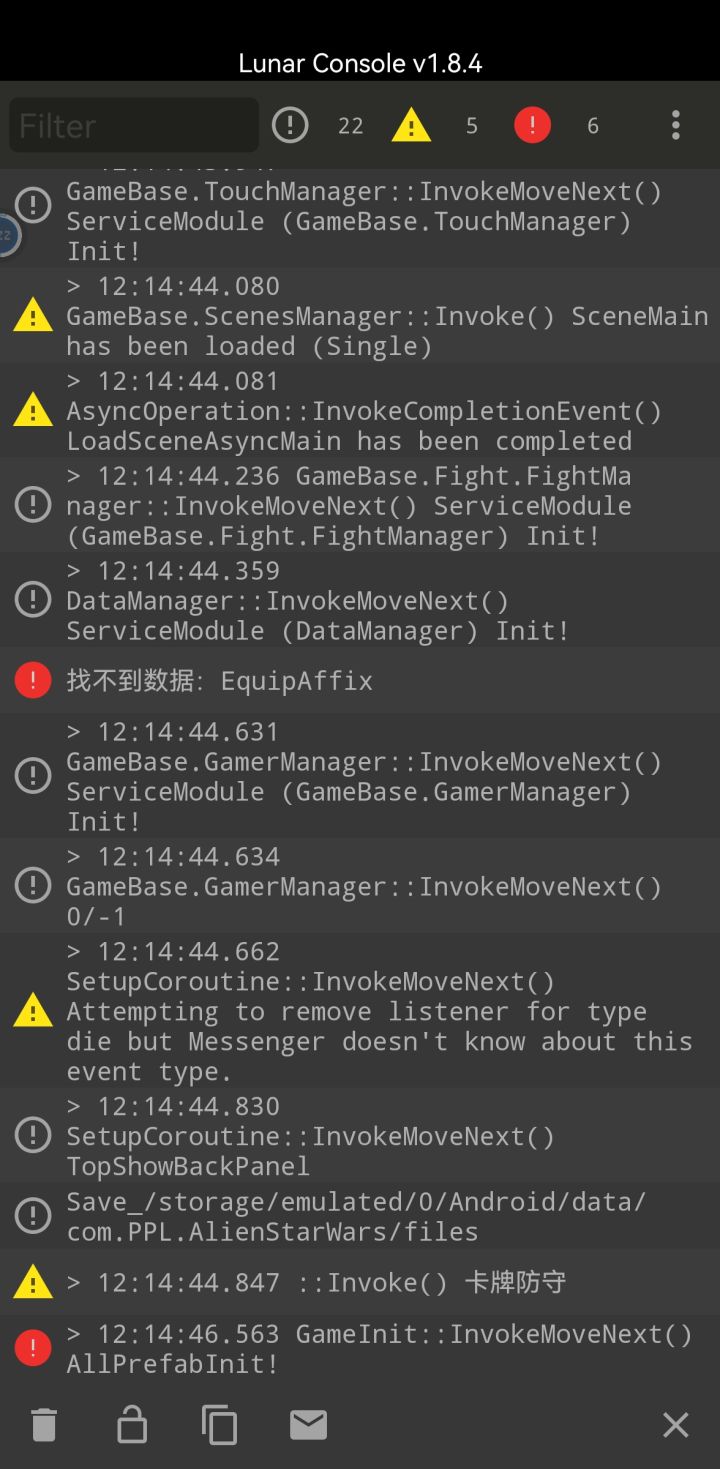Type in the Filter text field

tap(134, 125)
